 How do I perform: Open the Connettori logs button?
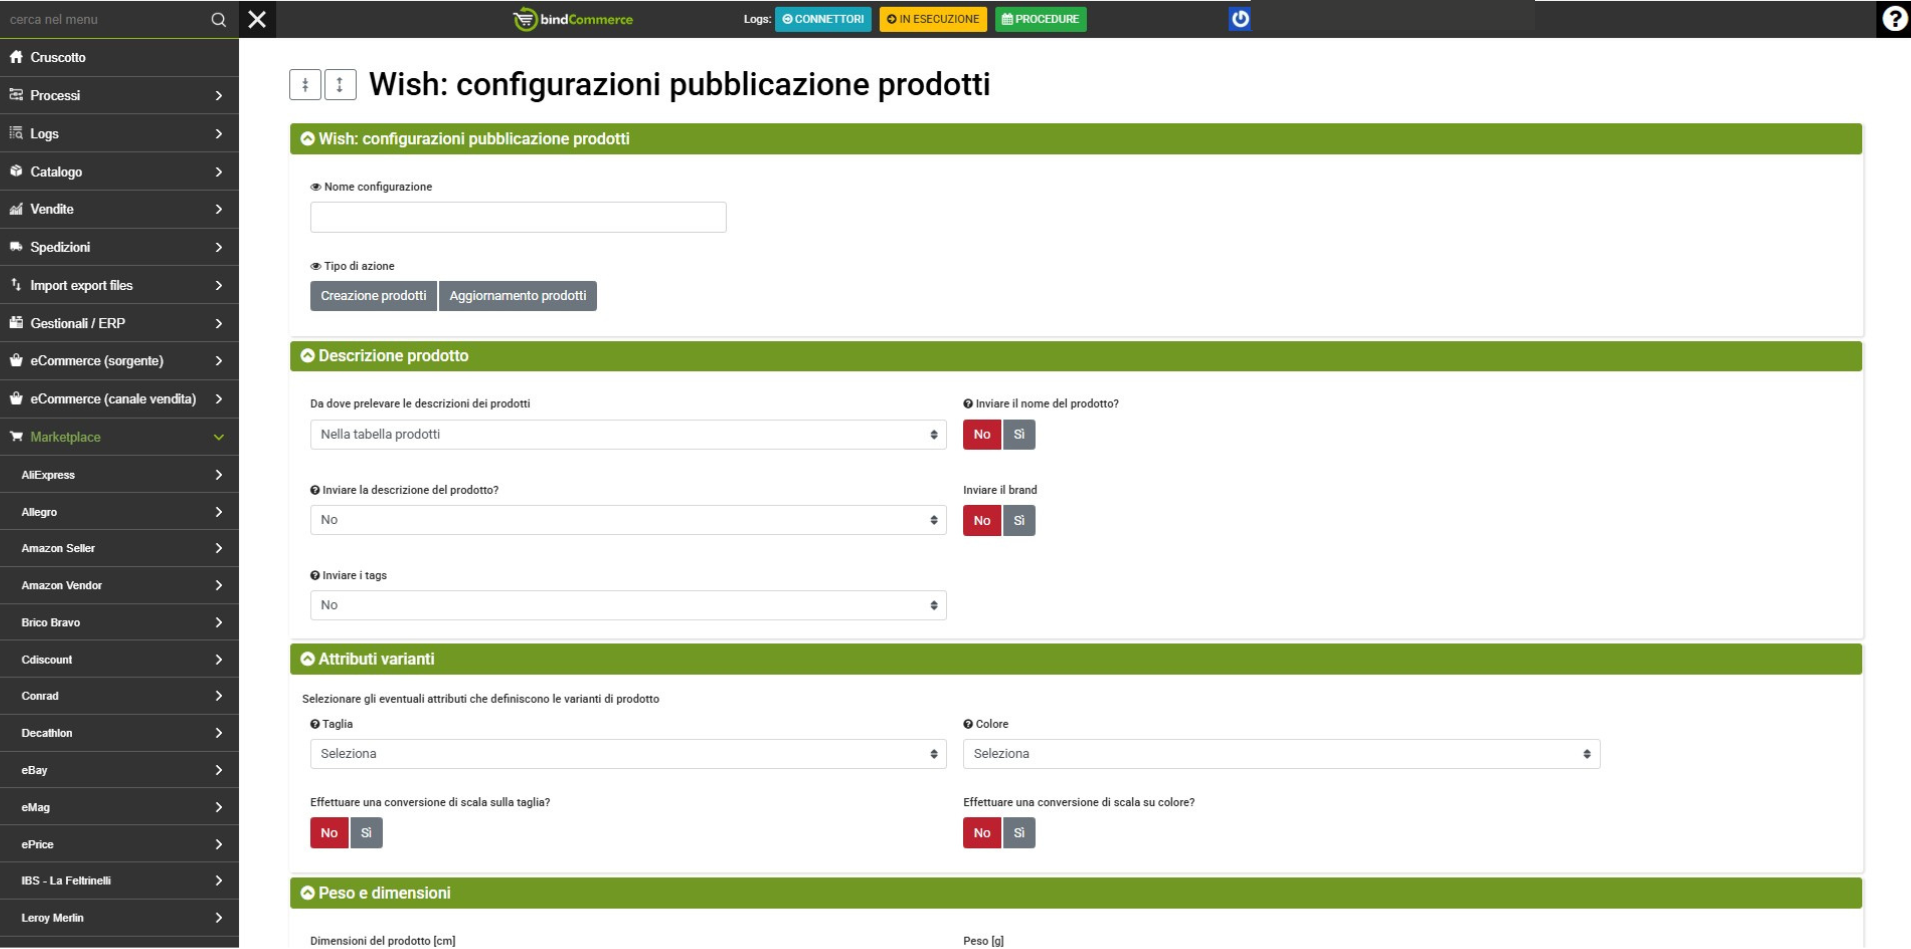pos(823,19)
